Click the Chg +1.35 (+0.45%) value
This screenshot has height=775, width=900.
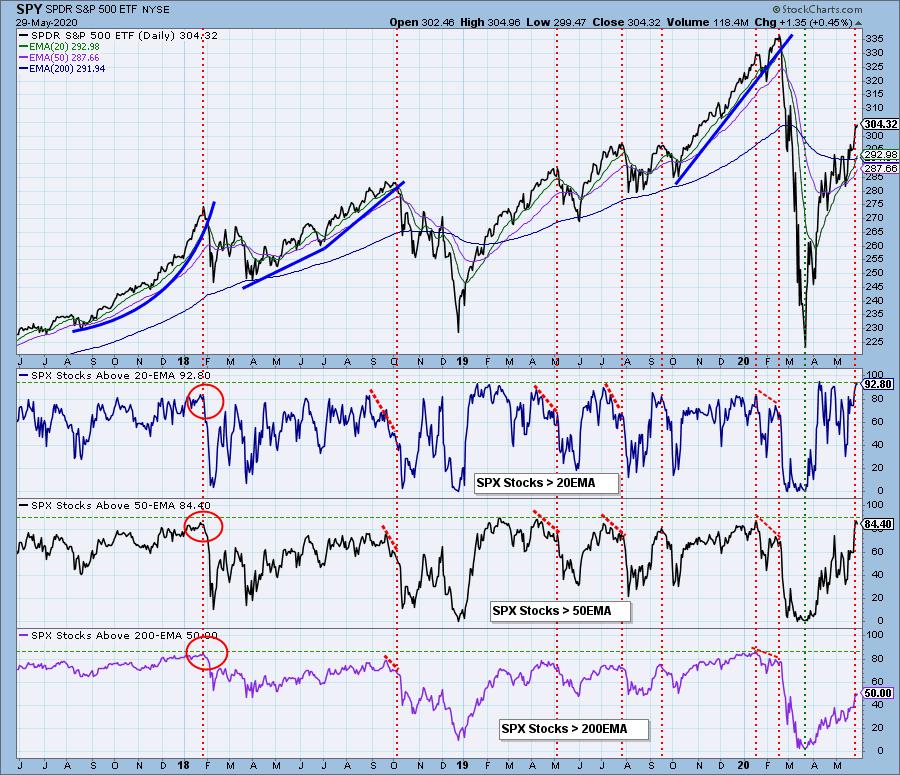click(804, 22)
